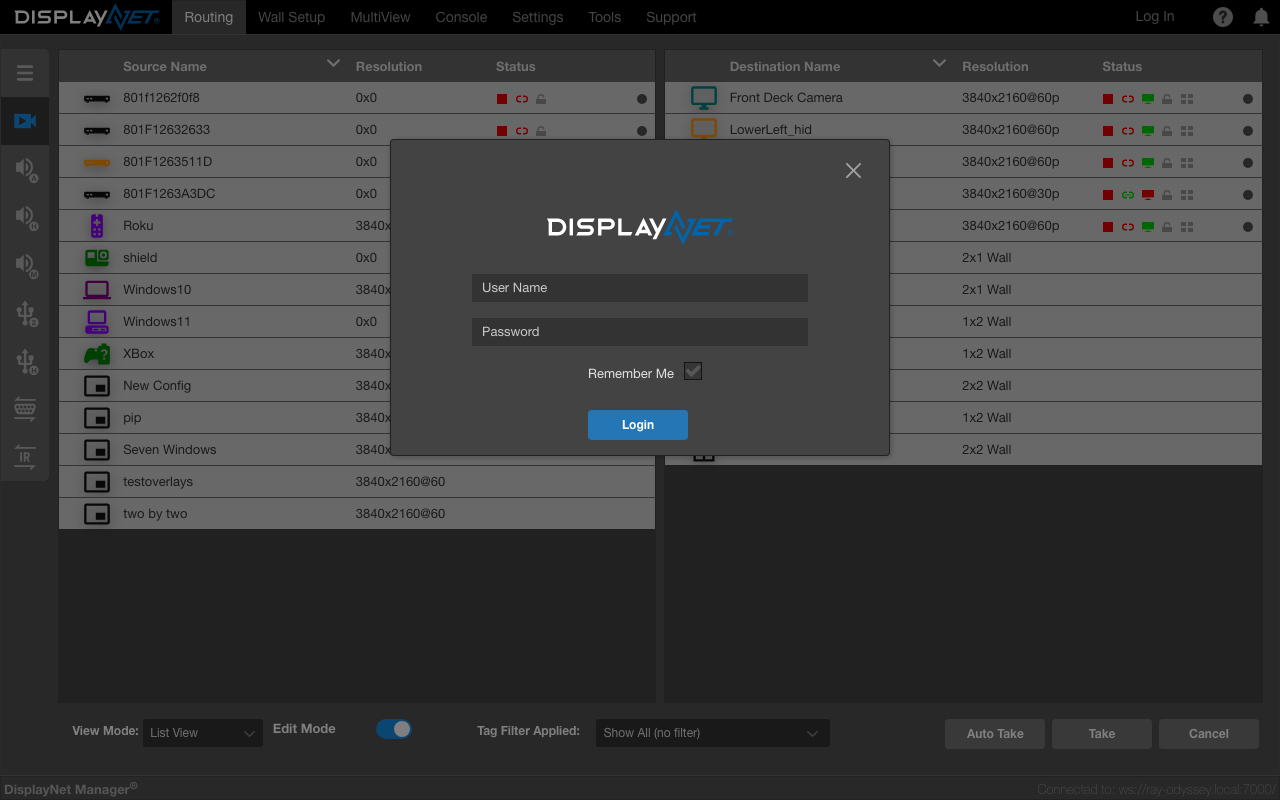
Task: Expand the Source Name column chevron
Action: [333, 64]
